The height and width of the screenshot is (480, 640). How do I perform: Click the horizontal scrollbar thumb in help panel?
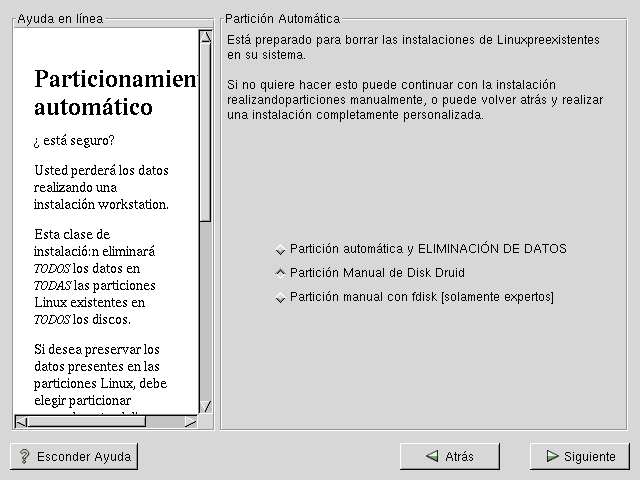[85, 421]
